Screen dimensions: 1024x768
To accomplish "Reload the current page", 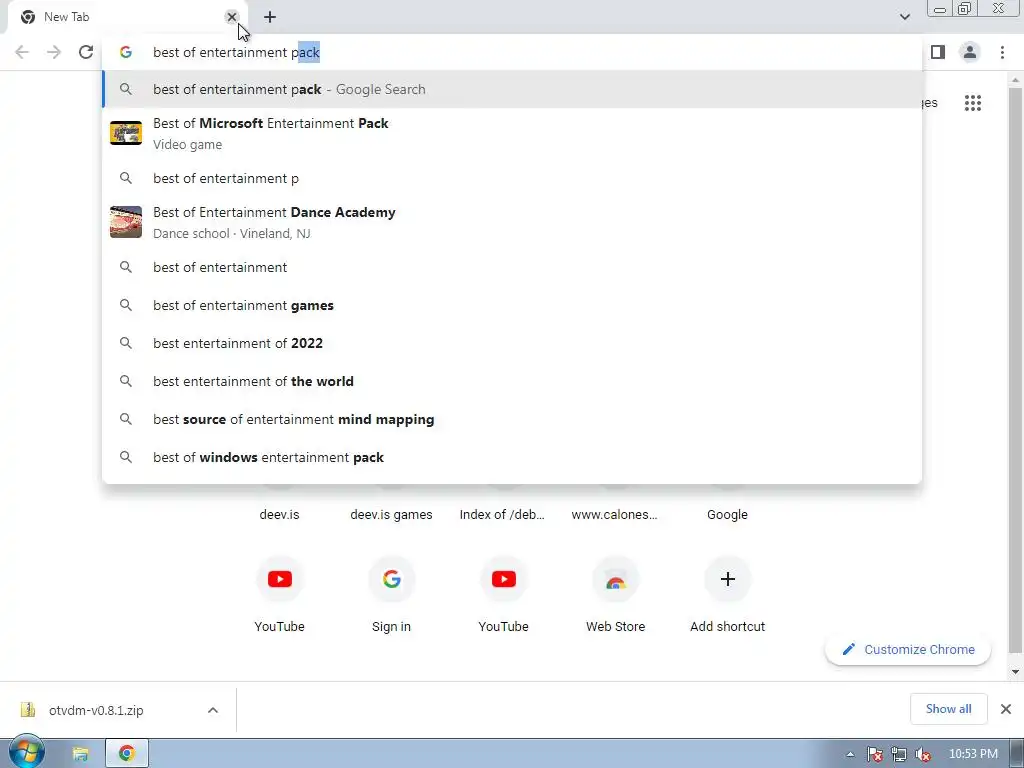I will [86, 52].
